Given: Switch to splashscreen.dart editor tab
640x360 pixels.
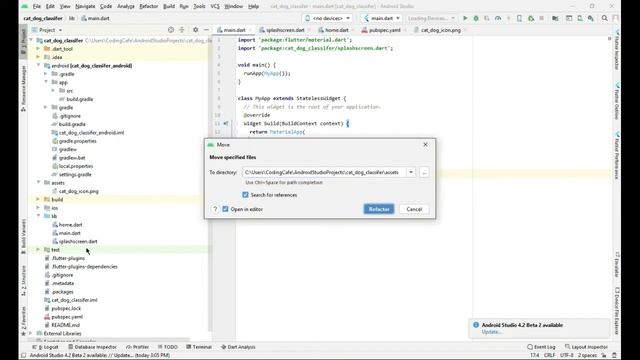Looking at the screenshot, I should coord(284,30).
